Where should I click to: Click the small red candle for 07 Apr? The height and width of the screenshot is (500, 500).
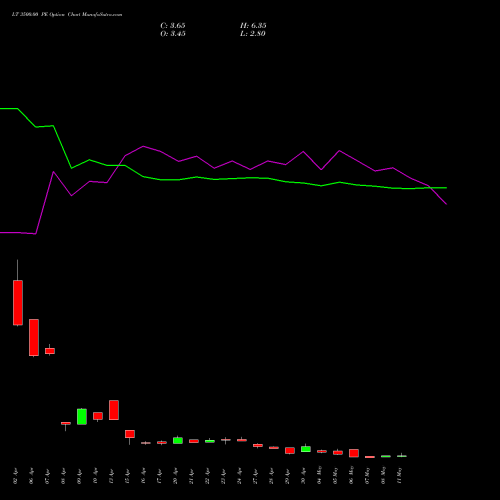(50, 351)
